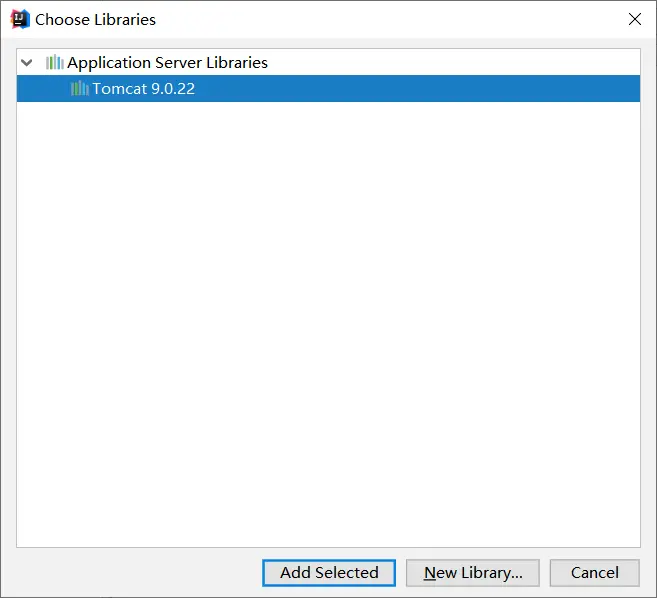Click the New Library... button

[472, 572]
